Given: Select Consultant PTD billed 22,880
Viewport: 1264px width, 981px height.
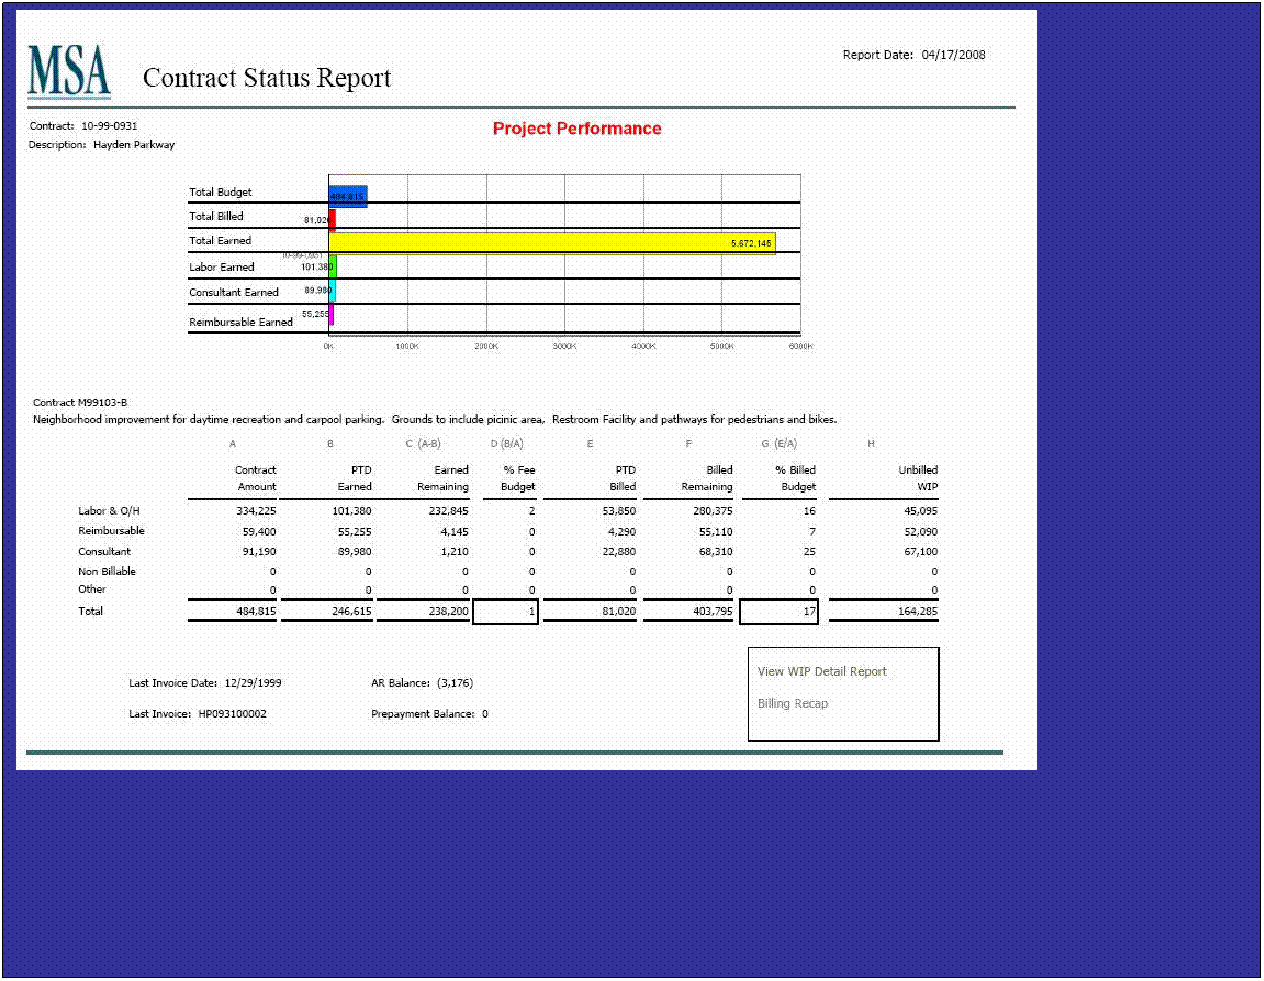Looking at the screenshot, I should click(x=619, y=552).
